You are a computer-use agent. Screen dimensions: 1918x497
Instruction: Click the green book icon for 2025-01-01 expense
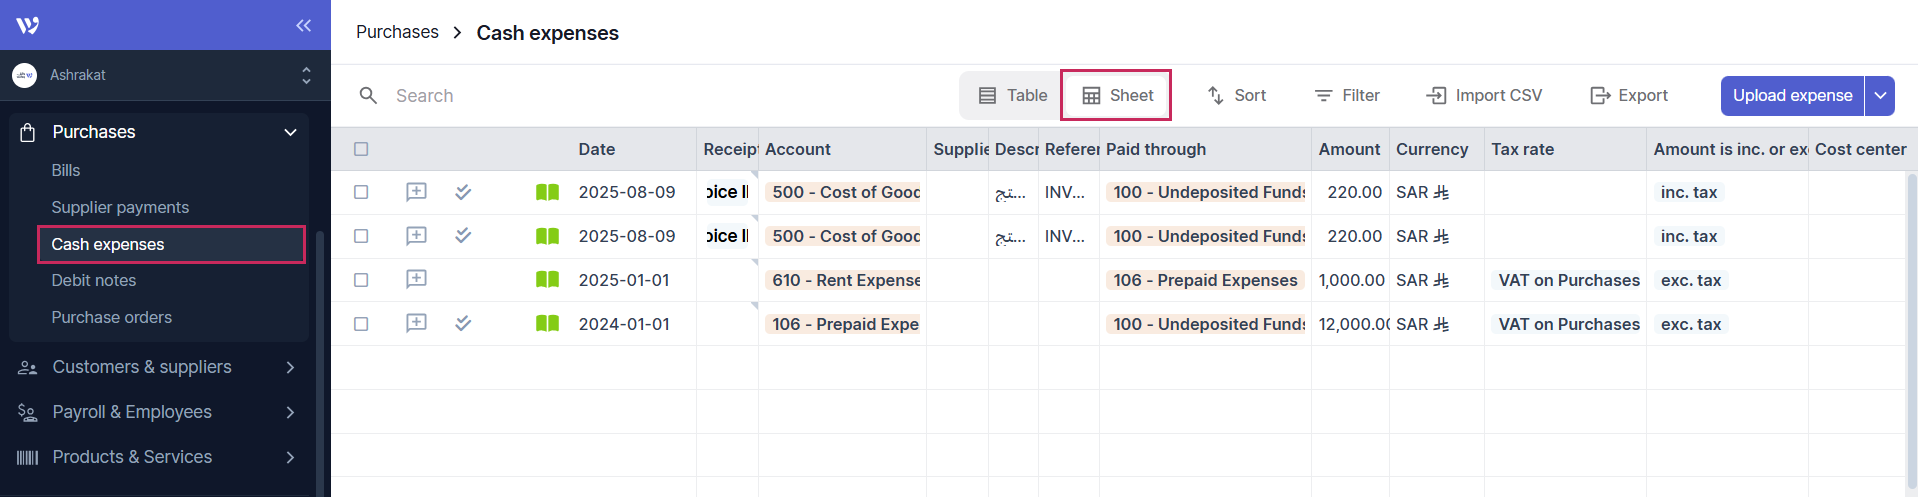(x=547, y=280)
